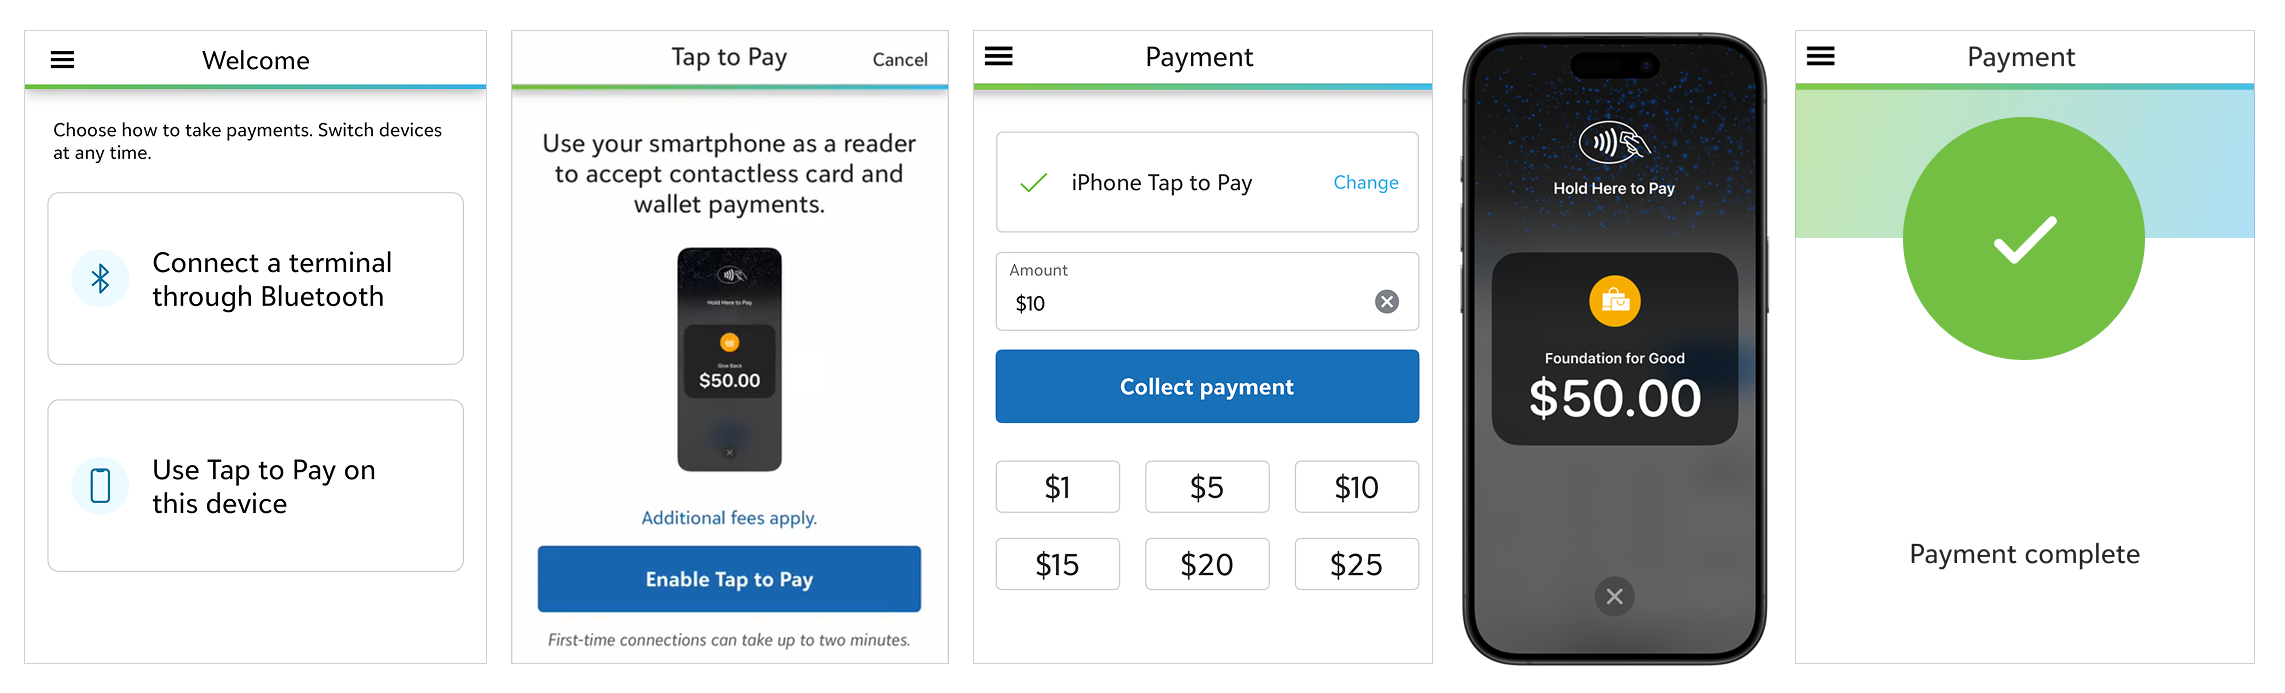Select Use Tap to Pay on this device
This screenshot has width=2285, height=693.
[x=255, y=485]
